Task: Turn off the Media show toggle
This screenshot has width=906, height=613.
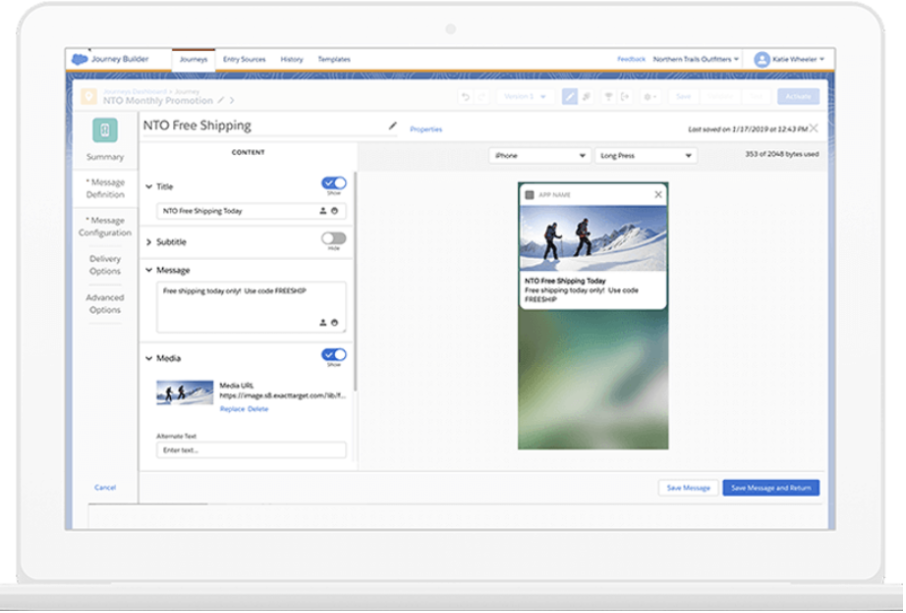Action: pyautogui.click(x=334, y=355)
